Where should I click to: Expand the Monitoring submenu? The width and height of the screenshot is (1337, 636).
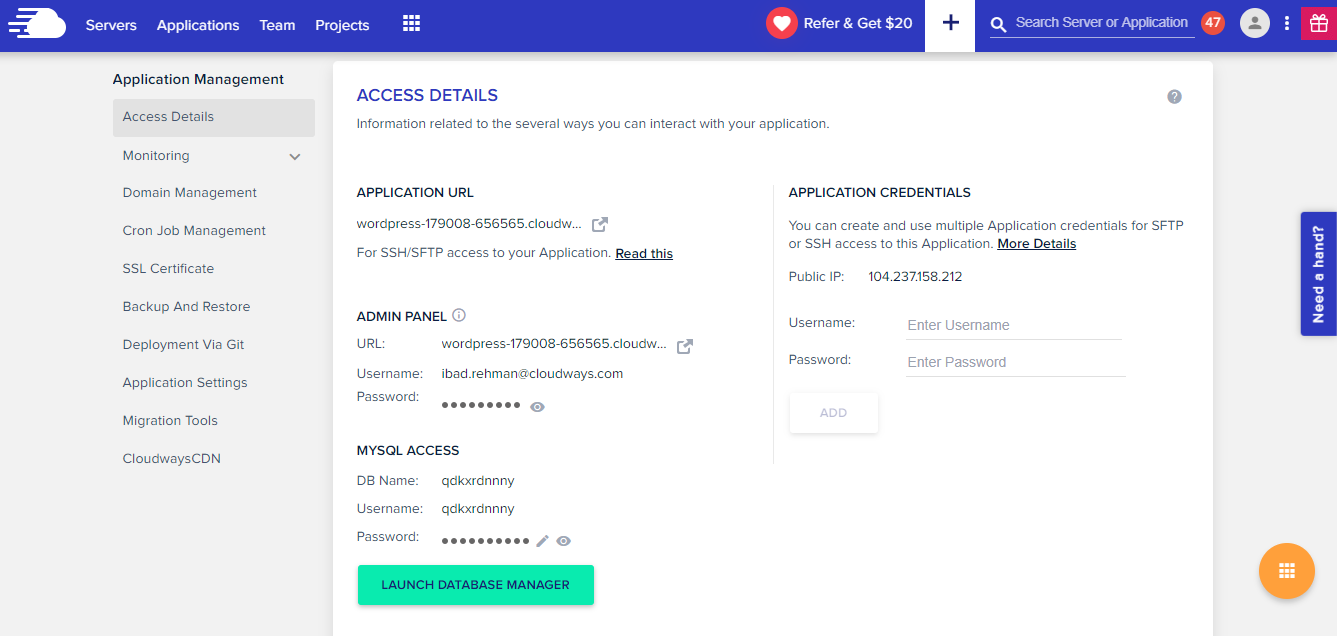coord(295,157)
